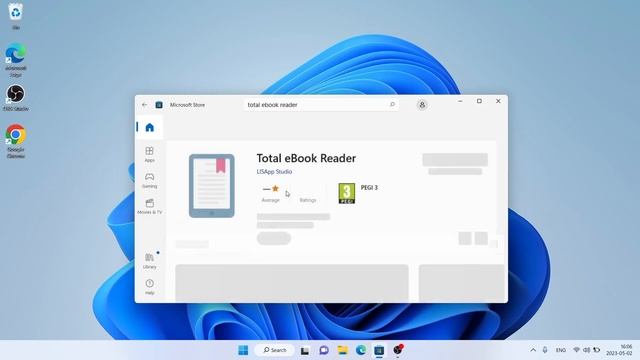Open the Windows Start menu
Image resolution: width=640 pixels, height=360 pixels.
[x=243, y=350]
